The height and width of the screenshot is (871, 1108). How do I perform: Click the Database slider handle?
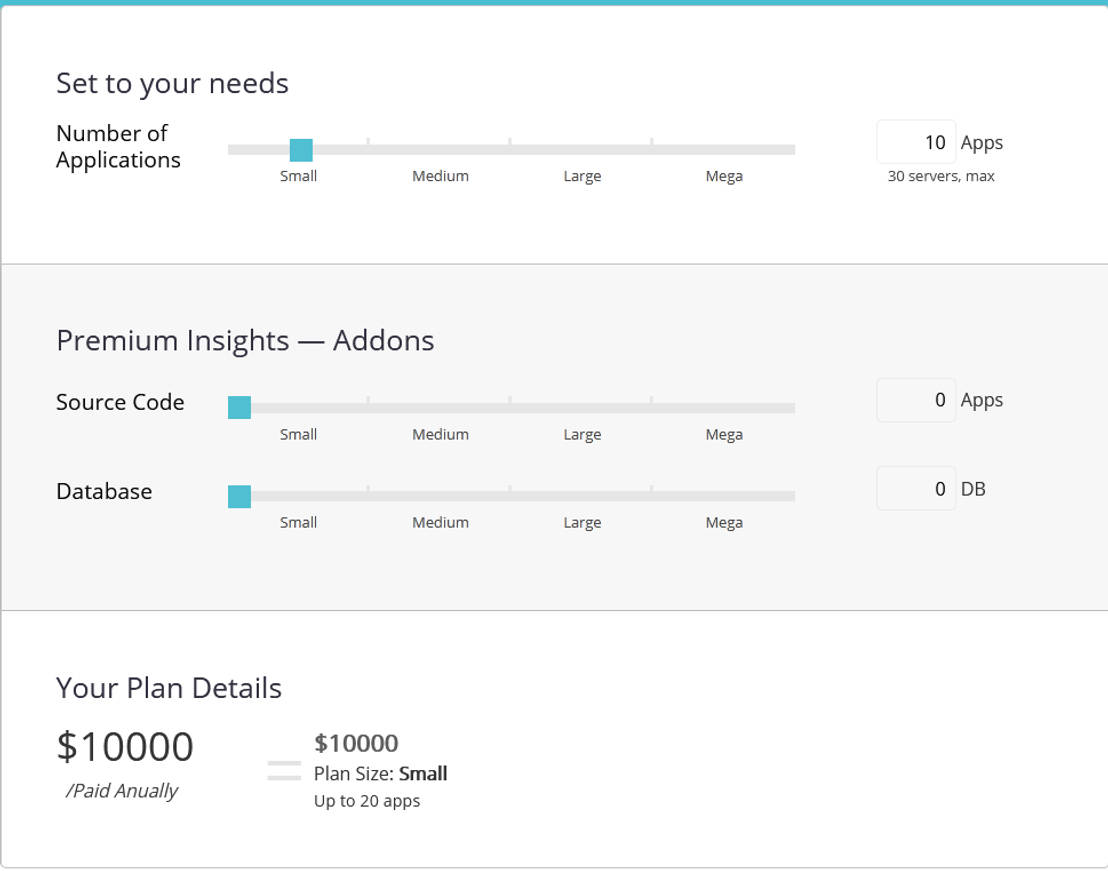pos(240,496)
